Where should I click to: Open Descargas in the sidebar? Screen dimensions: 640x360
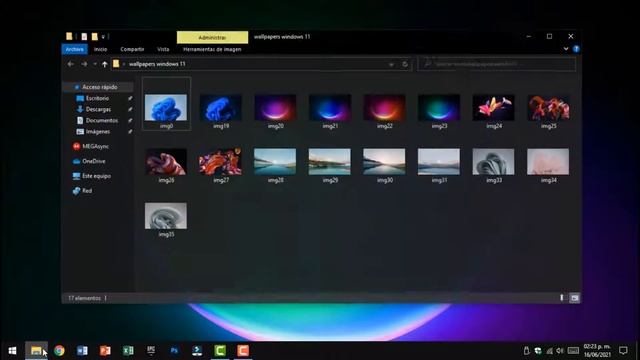point(98,109)
